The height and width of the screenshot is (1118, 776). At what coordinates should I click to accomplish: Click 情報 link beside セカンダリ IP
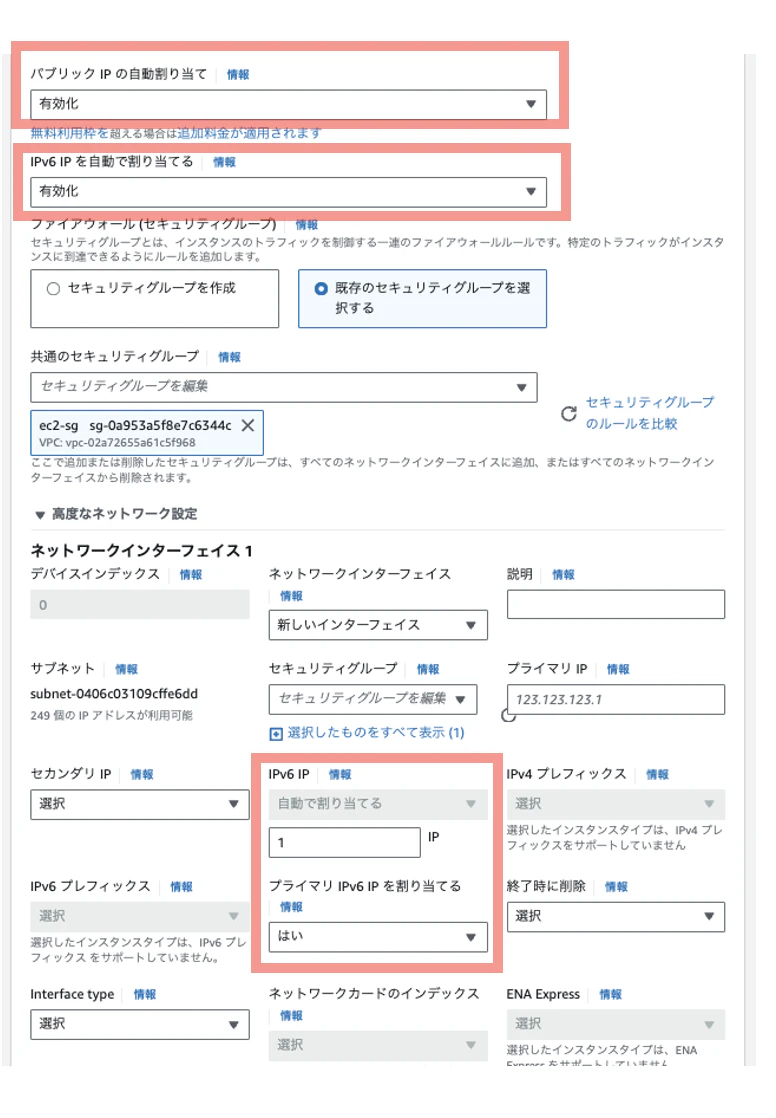click(x=143, y=775)
